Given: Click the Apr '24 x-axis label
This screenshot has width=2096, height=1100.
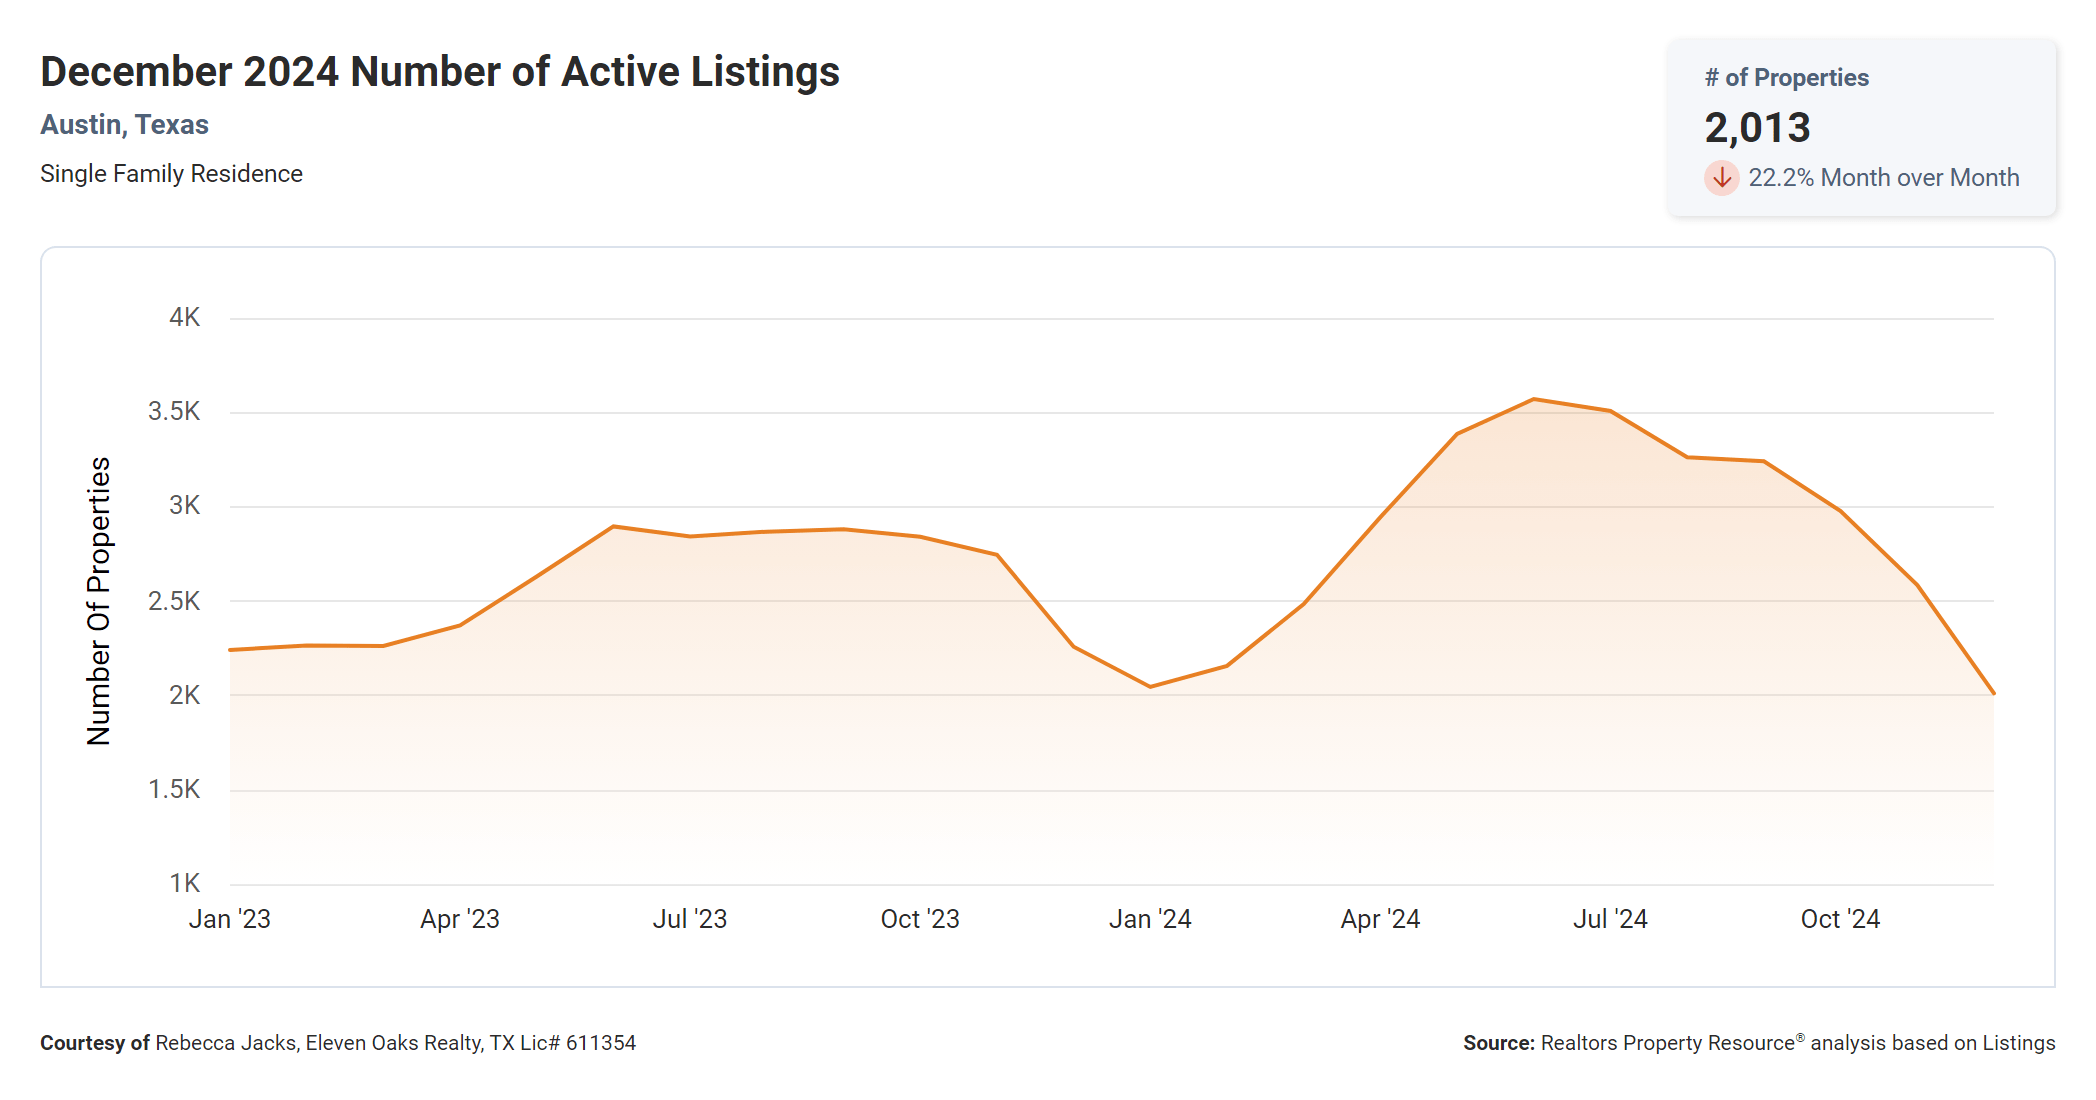Looking at the screenshot, I should point(1380,919).
